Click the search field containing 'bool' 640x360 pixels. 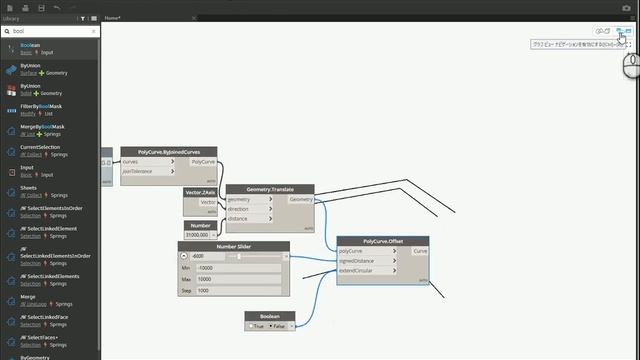50,31
